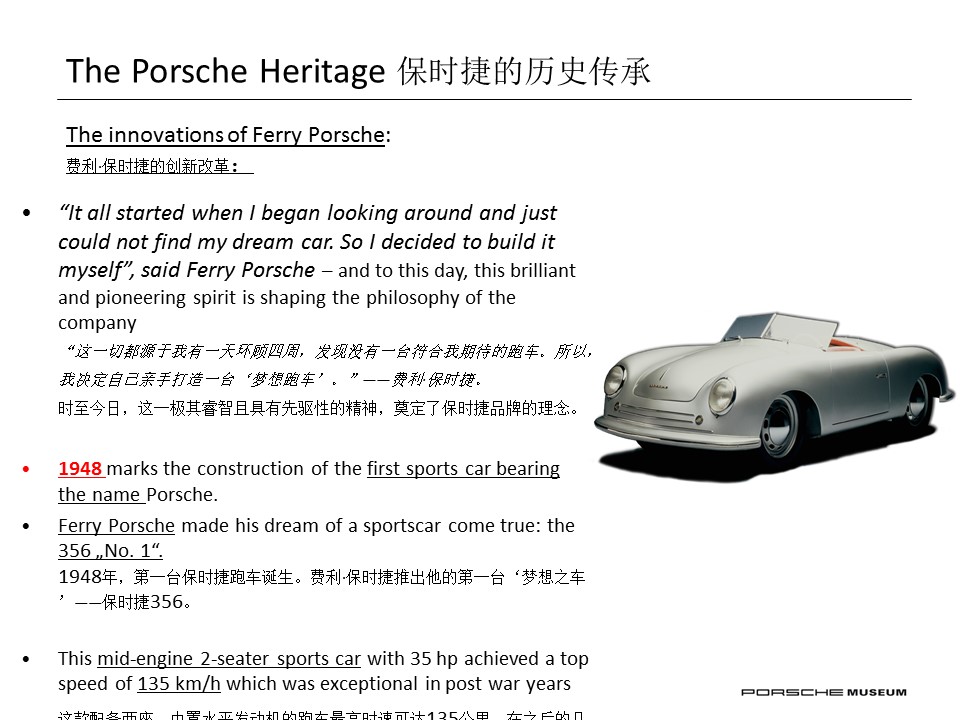The width and height of the screenshot is (960, 720).
Task: Select the heading "The innovations of Ferry Porsche:"
Action: (x=228, y=135)
